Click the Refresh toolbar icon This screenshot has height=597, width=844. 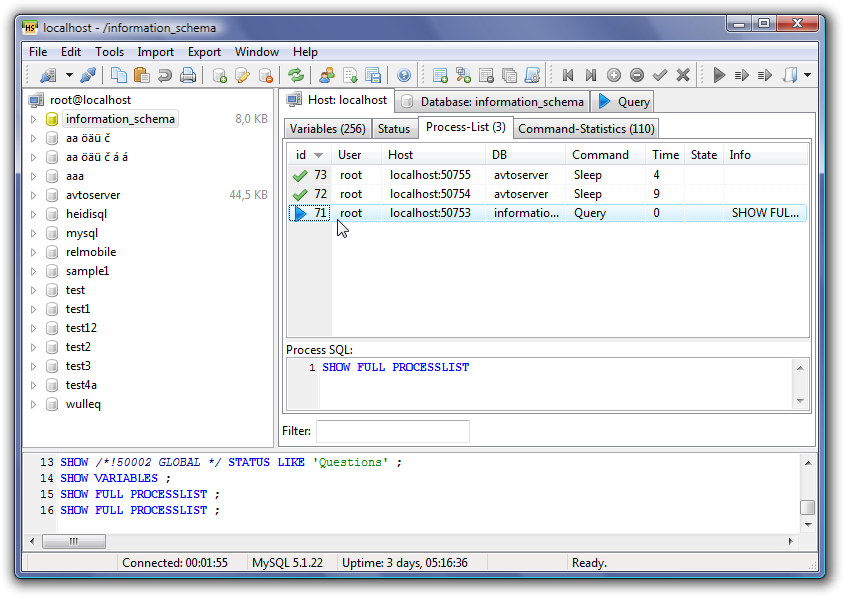pos(296,75)
